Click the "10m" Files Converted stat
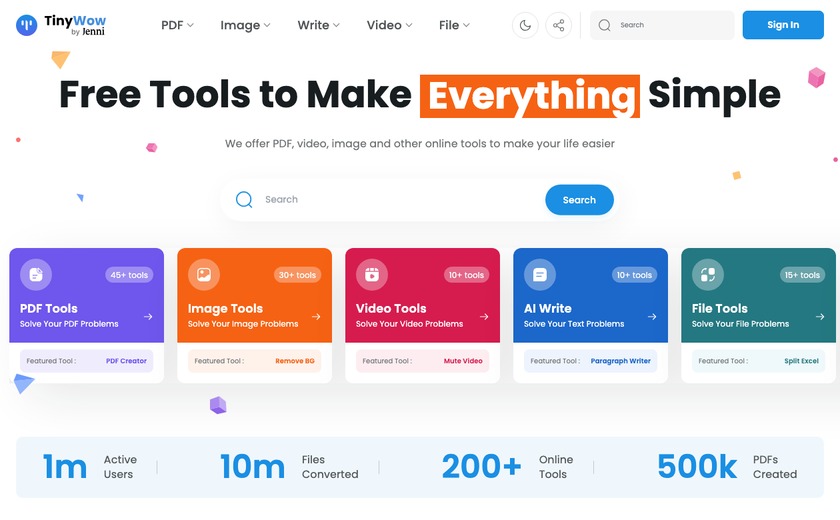 click(252, 466)
